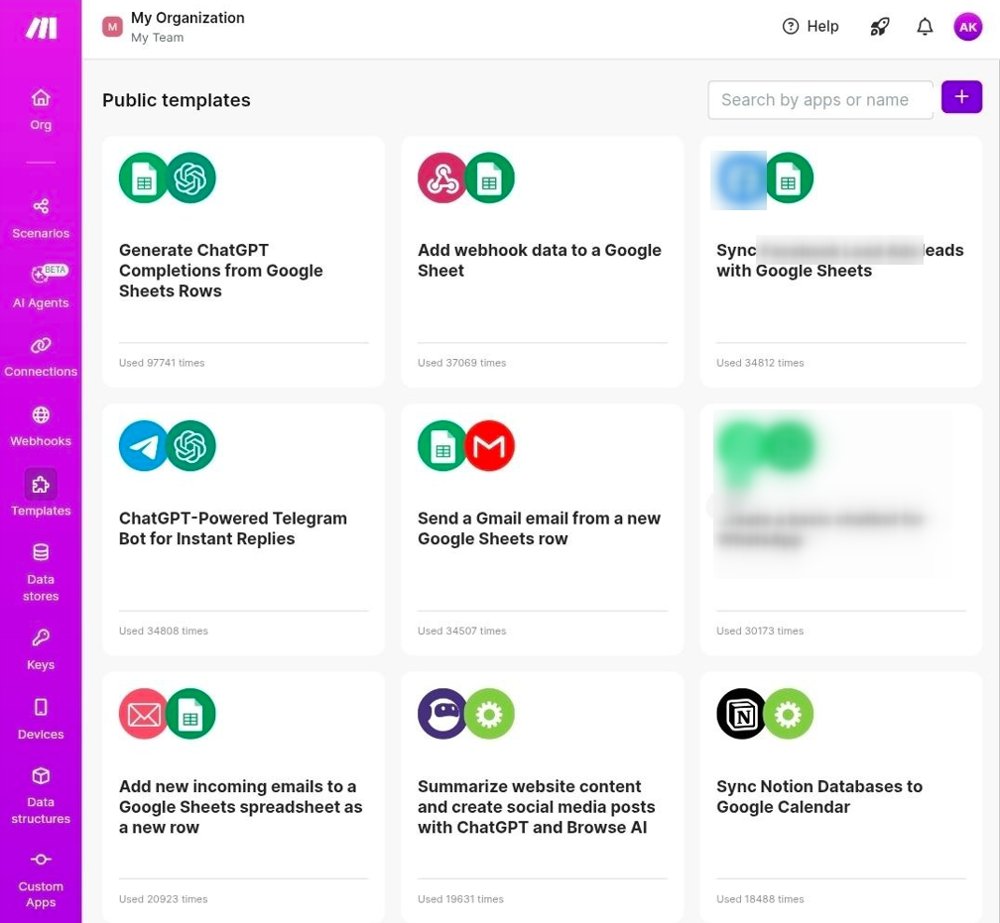The image size is (1000, 923).
Task: Open Data structures section
Action: click(41, 794)
